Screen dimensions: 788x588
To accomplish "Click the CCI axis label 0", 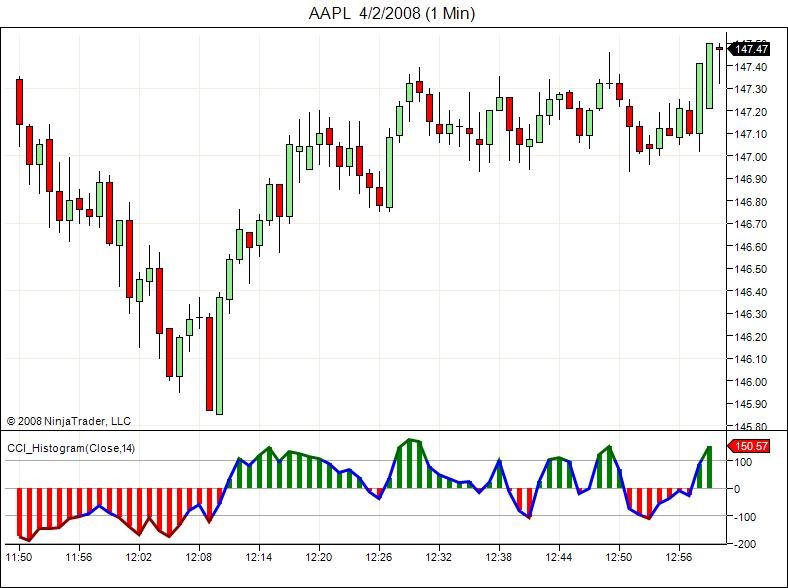I will pyautogui.click(x=737, y=489).
